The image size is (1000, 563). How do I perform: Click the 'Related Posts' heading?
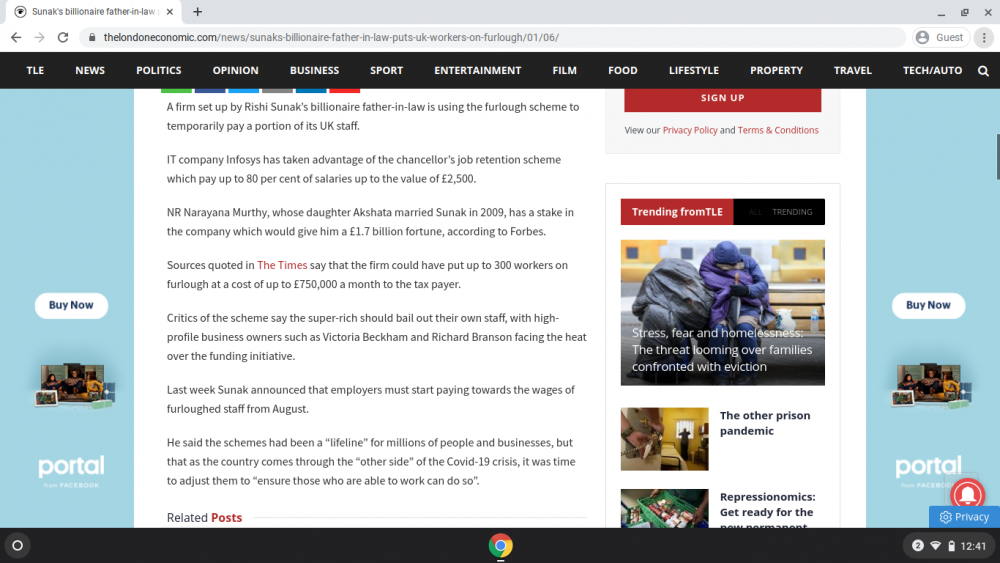pyautogui.click(x=204, y=518)
